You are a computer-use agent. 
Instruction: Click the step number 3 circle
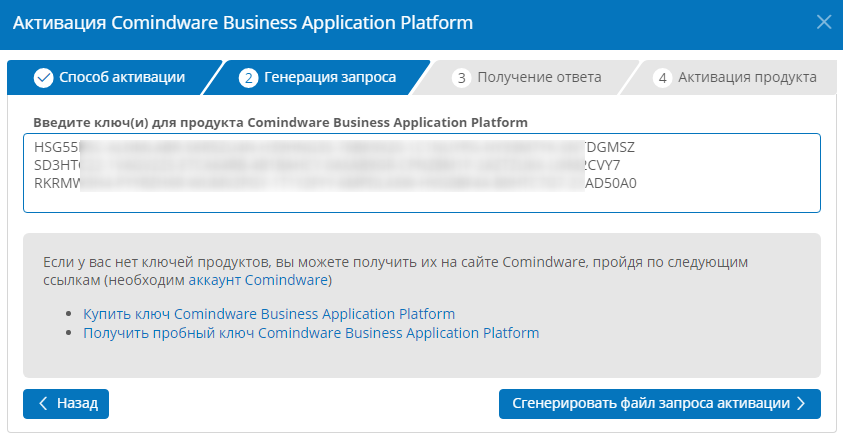click(461, 78)
